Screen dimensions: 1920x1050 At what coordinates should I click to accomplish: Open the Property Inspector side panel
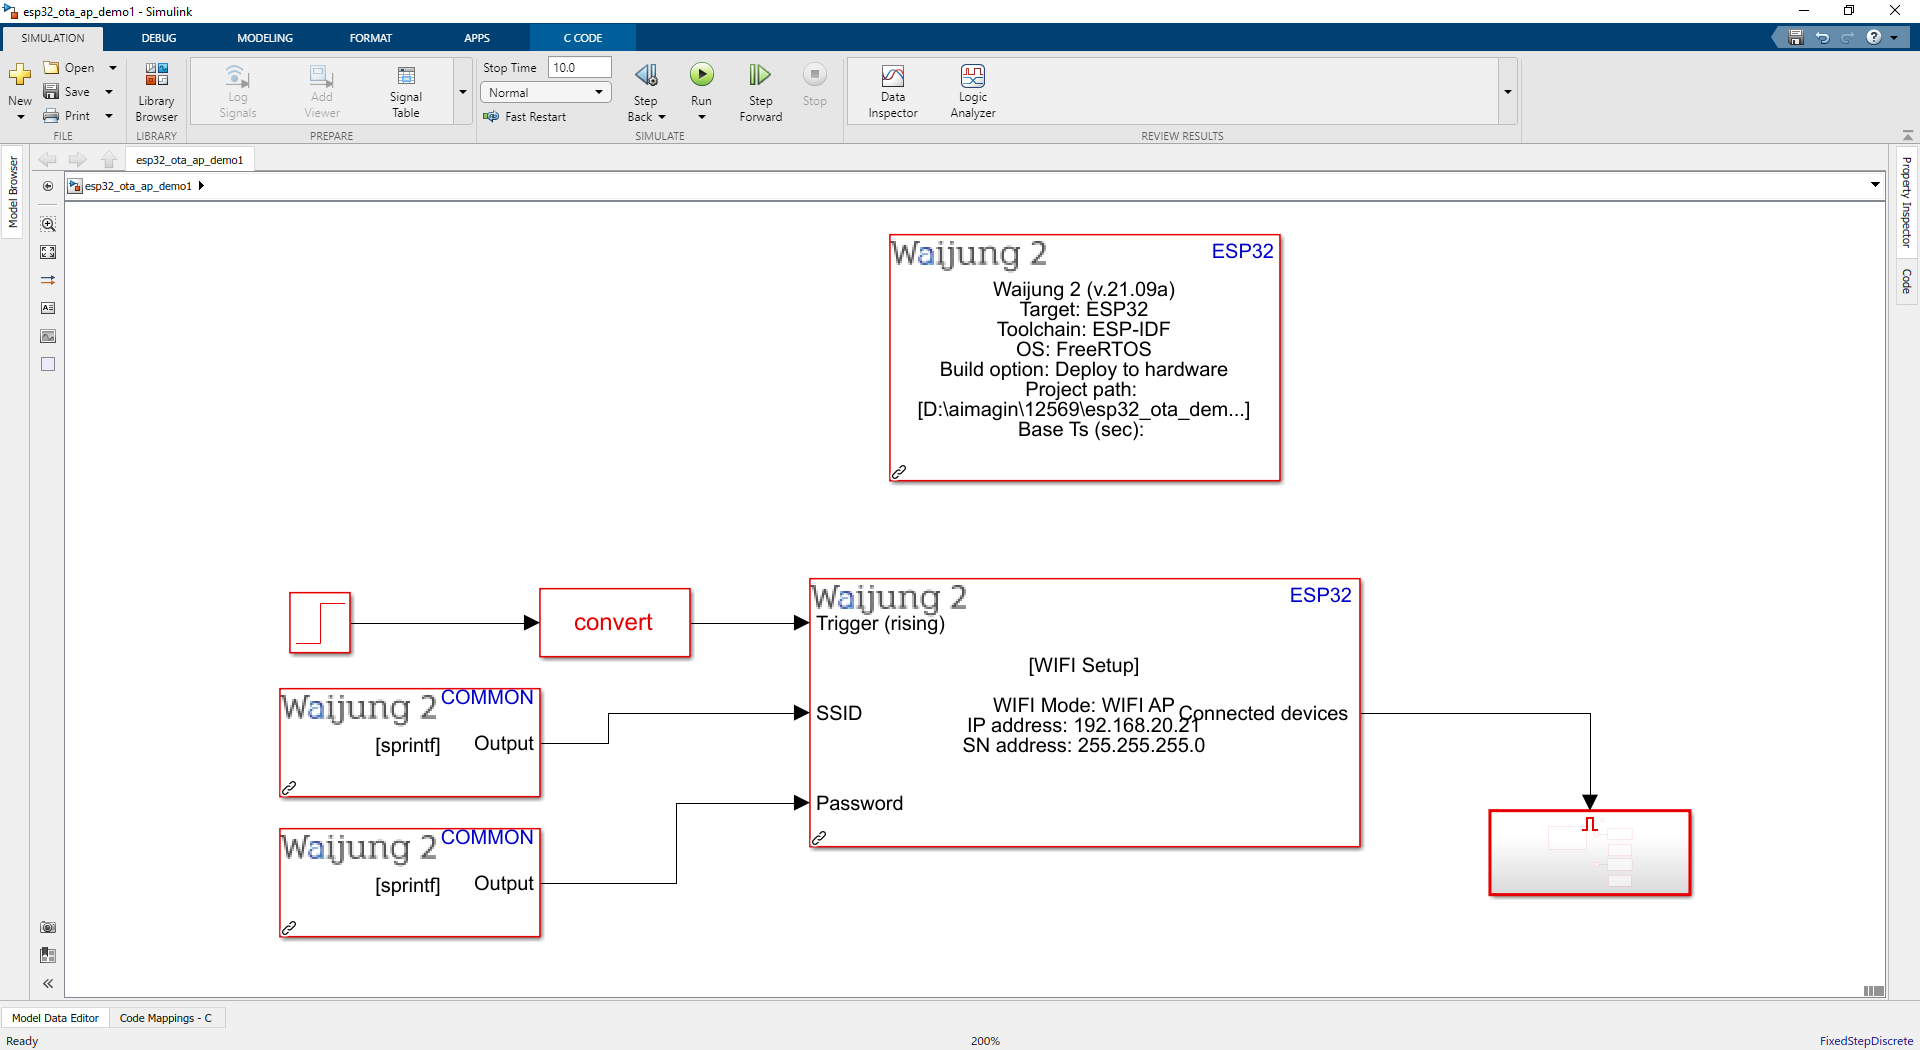point(1907,203)
